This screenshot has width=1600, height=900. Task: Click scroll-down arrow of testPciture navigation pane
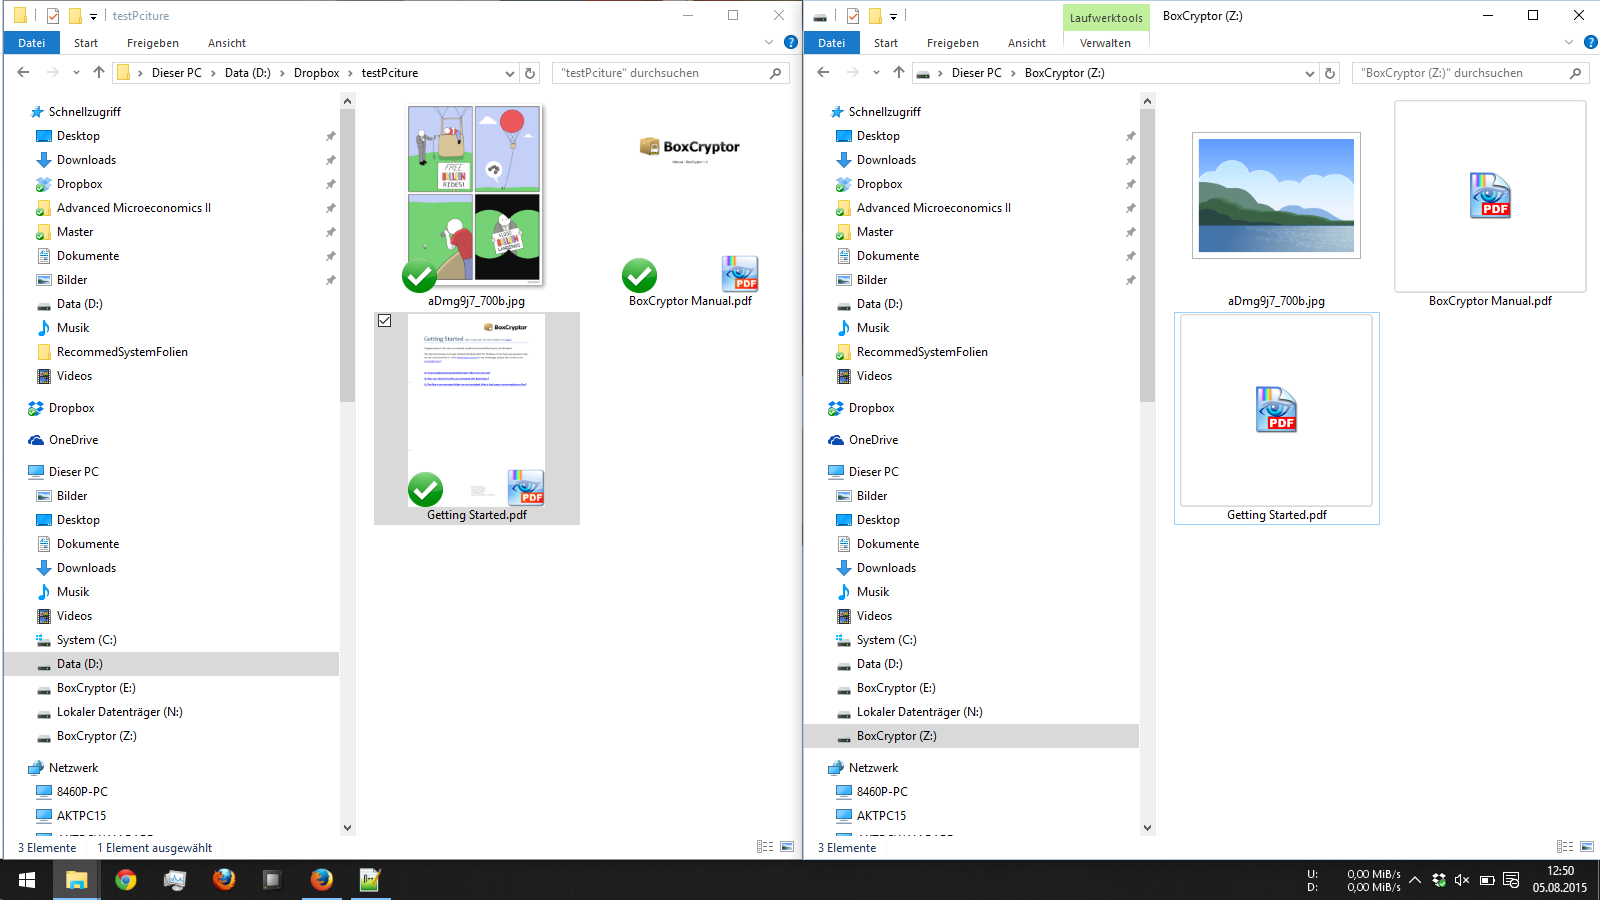347,828
